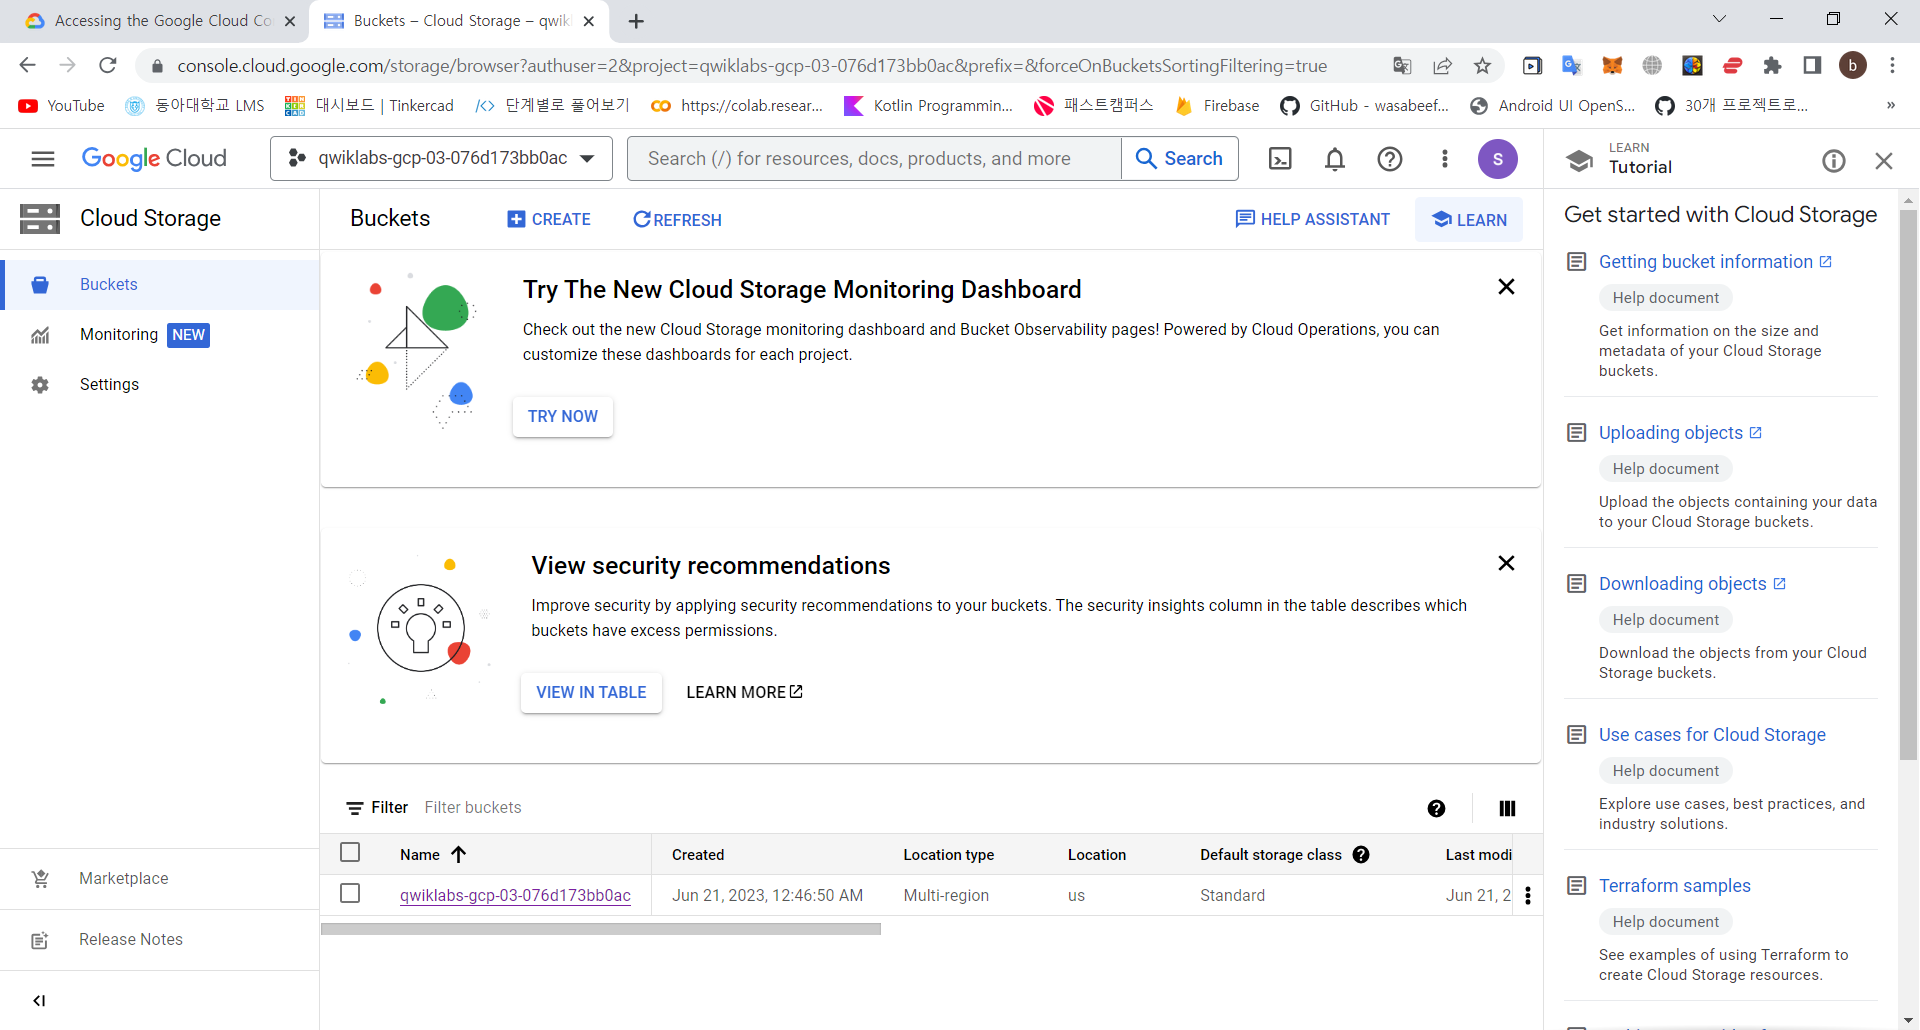Click the tutorial panel vertical scrollbar
The height and width of the screenshot is (1030, 1920).
[x=1908, y=485]
